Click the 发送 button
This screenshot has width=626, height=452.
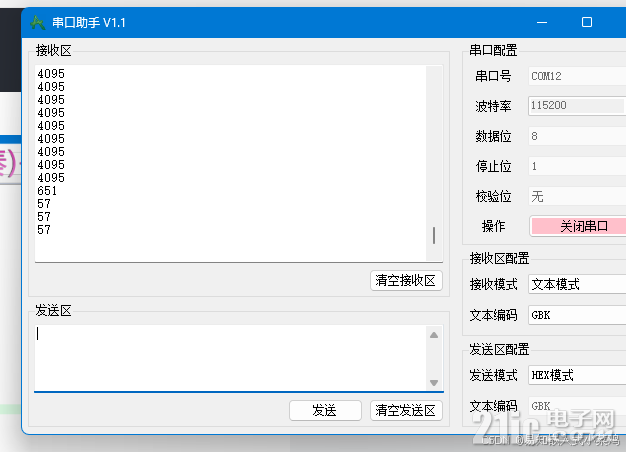tap(325, 410)
